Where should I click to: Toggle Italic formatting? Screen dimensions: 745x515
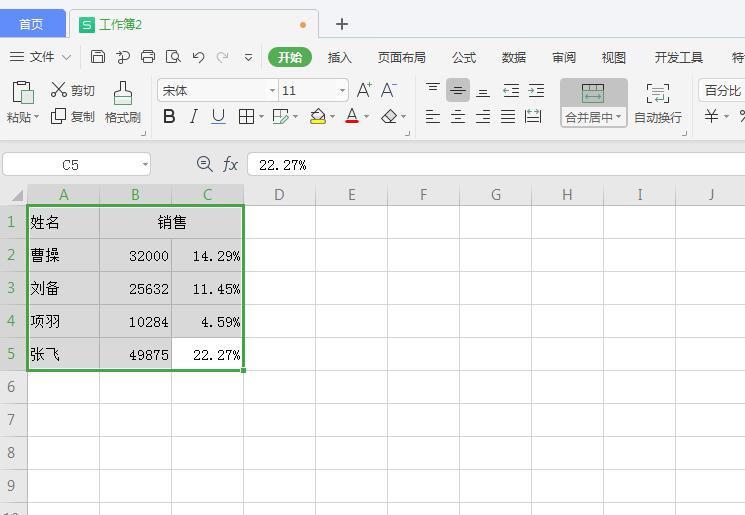pos(193,116)
